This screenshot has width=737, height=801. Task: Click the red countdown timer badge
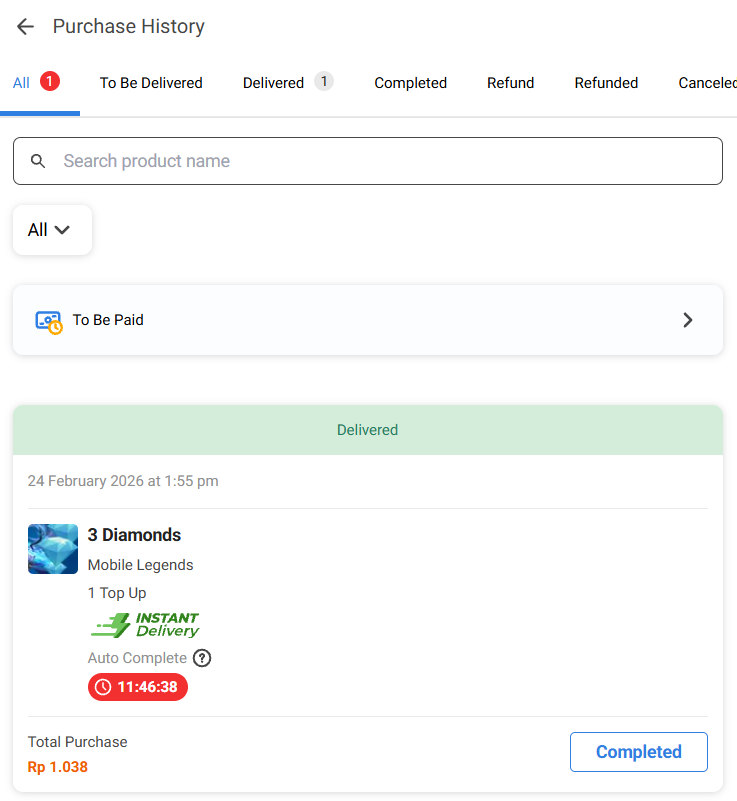[x=138, y=687]
